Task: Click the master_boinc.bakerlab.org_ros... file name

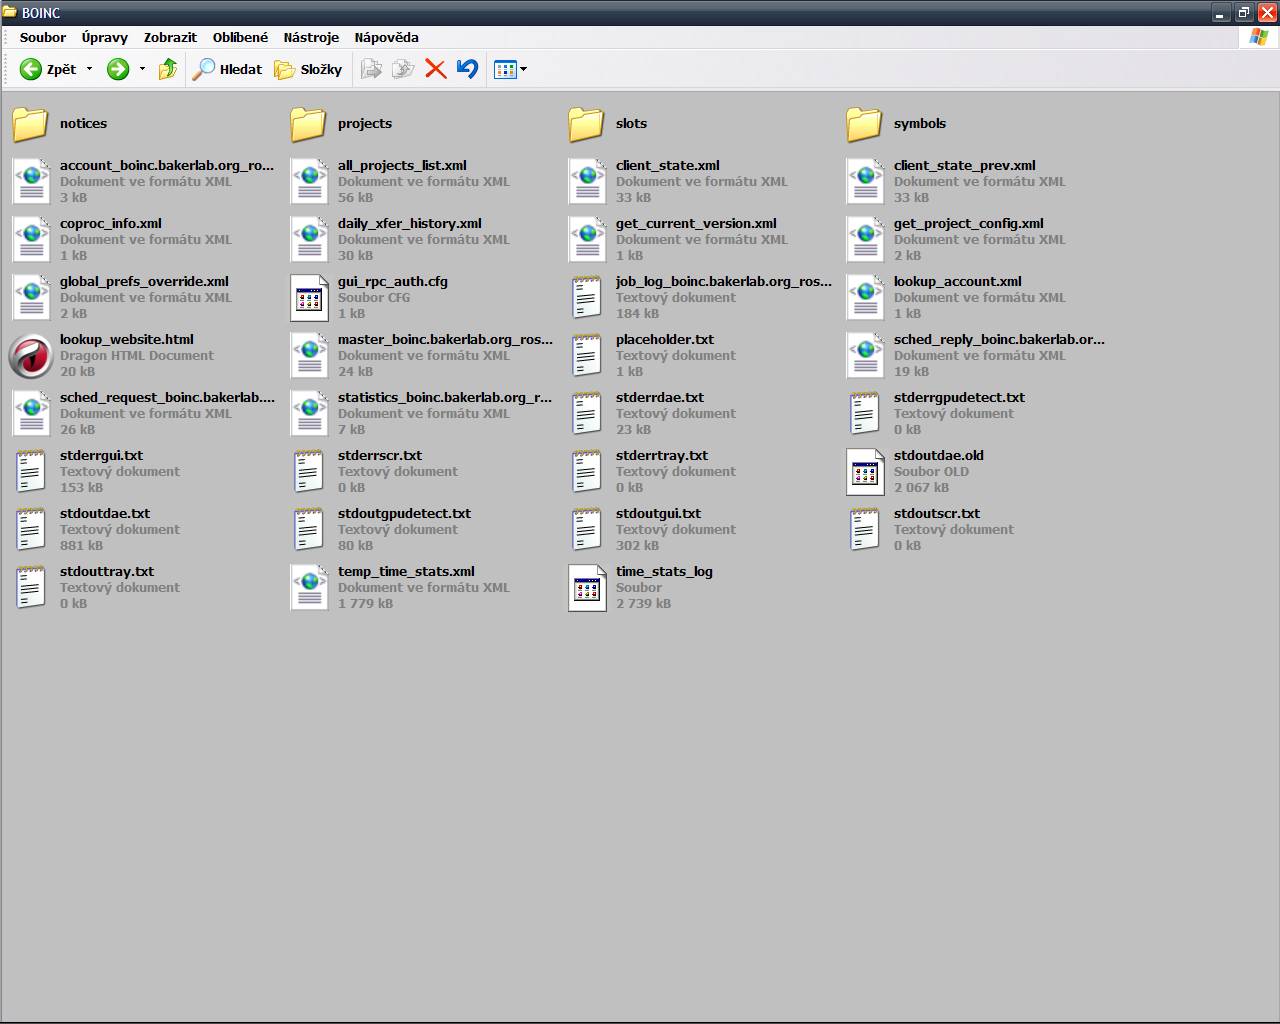Action: 445,340
